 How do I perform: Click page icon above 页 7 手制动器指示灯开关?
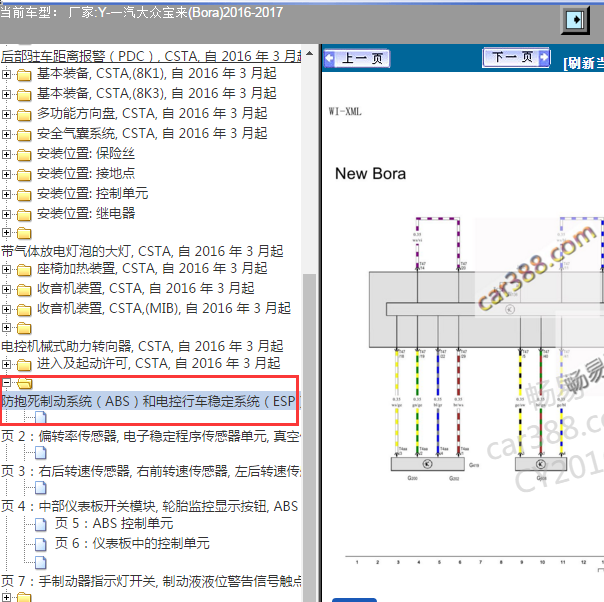pos(41,563)
